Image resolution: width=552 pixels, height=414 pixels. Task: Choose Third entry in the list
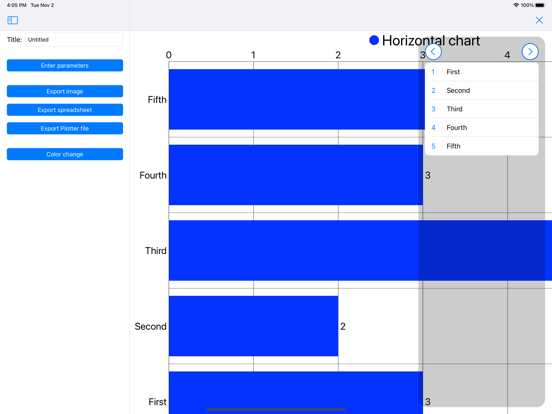click(482, 109)
